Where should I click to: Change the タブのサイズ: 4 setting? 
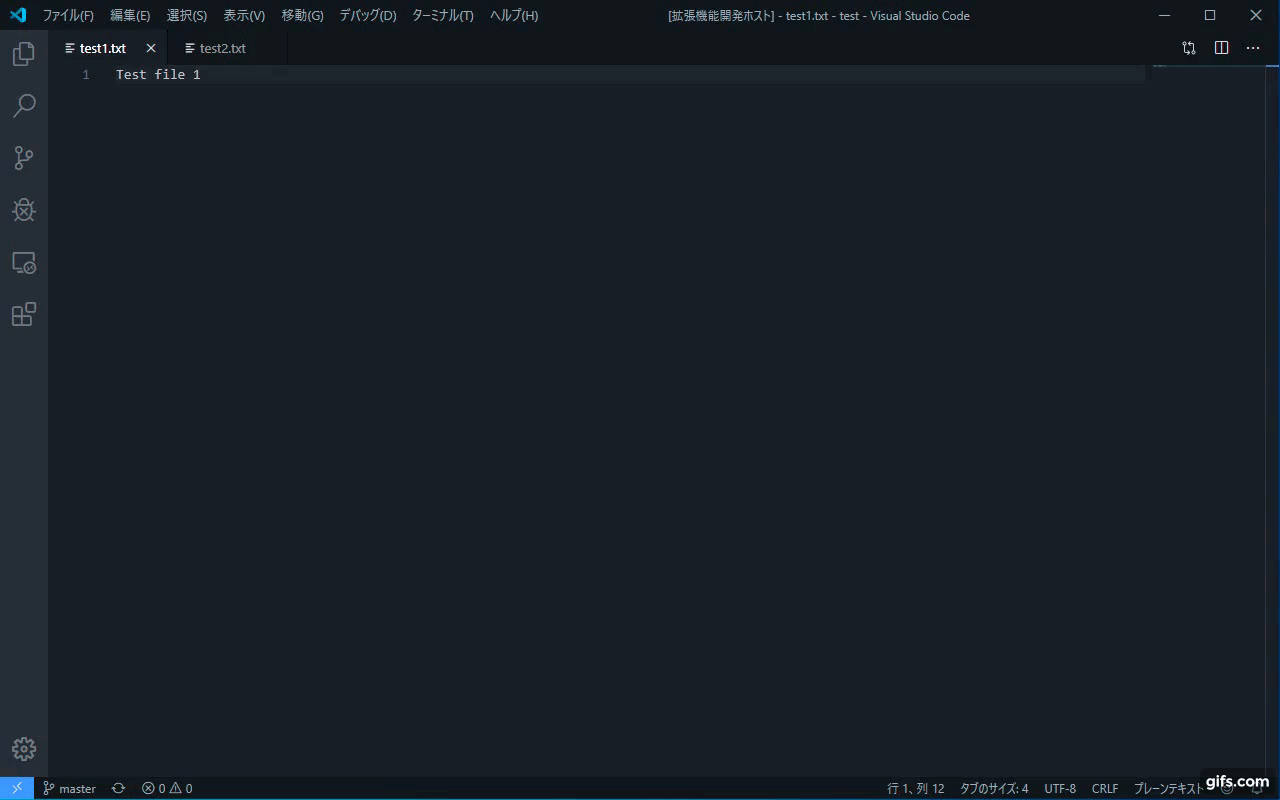coord(994,788)
